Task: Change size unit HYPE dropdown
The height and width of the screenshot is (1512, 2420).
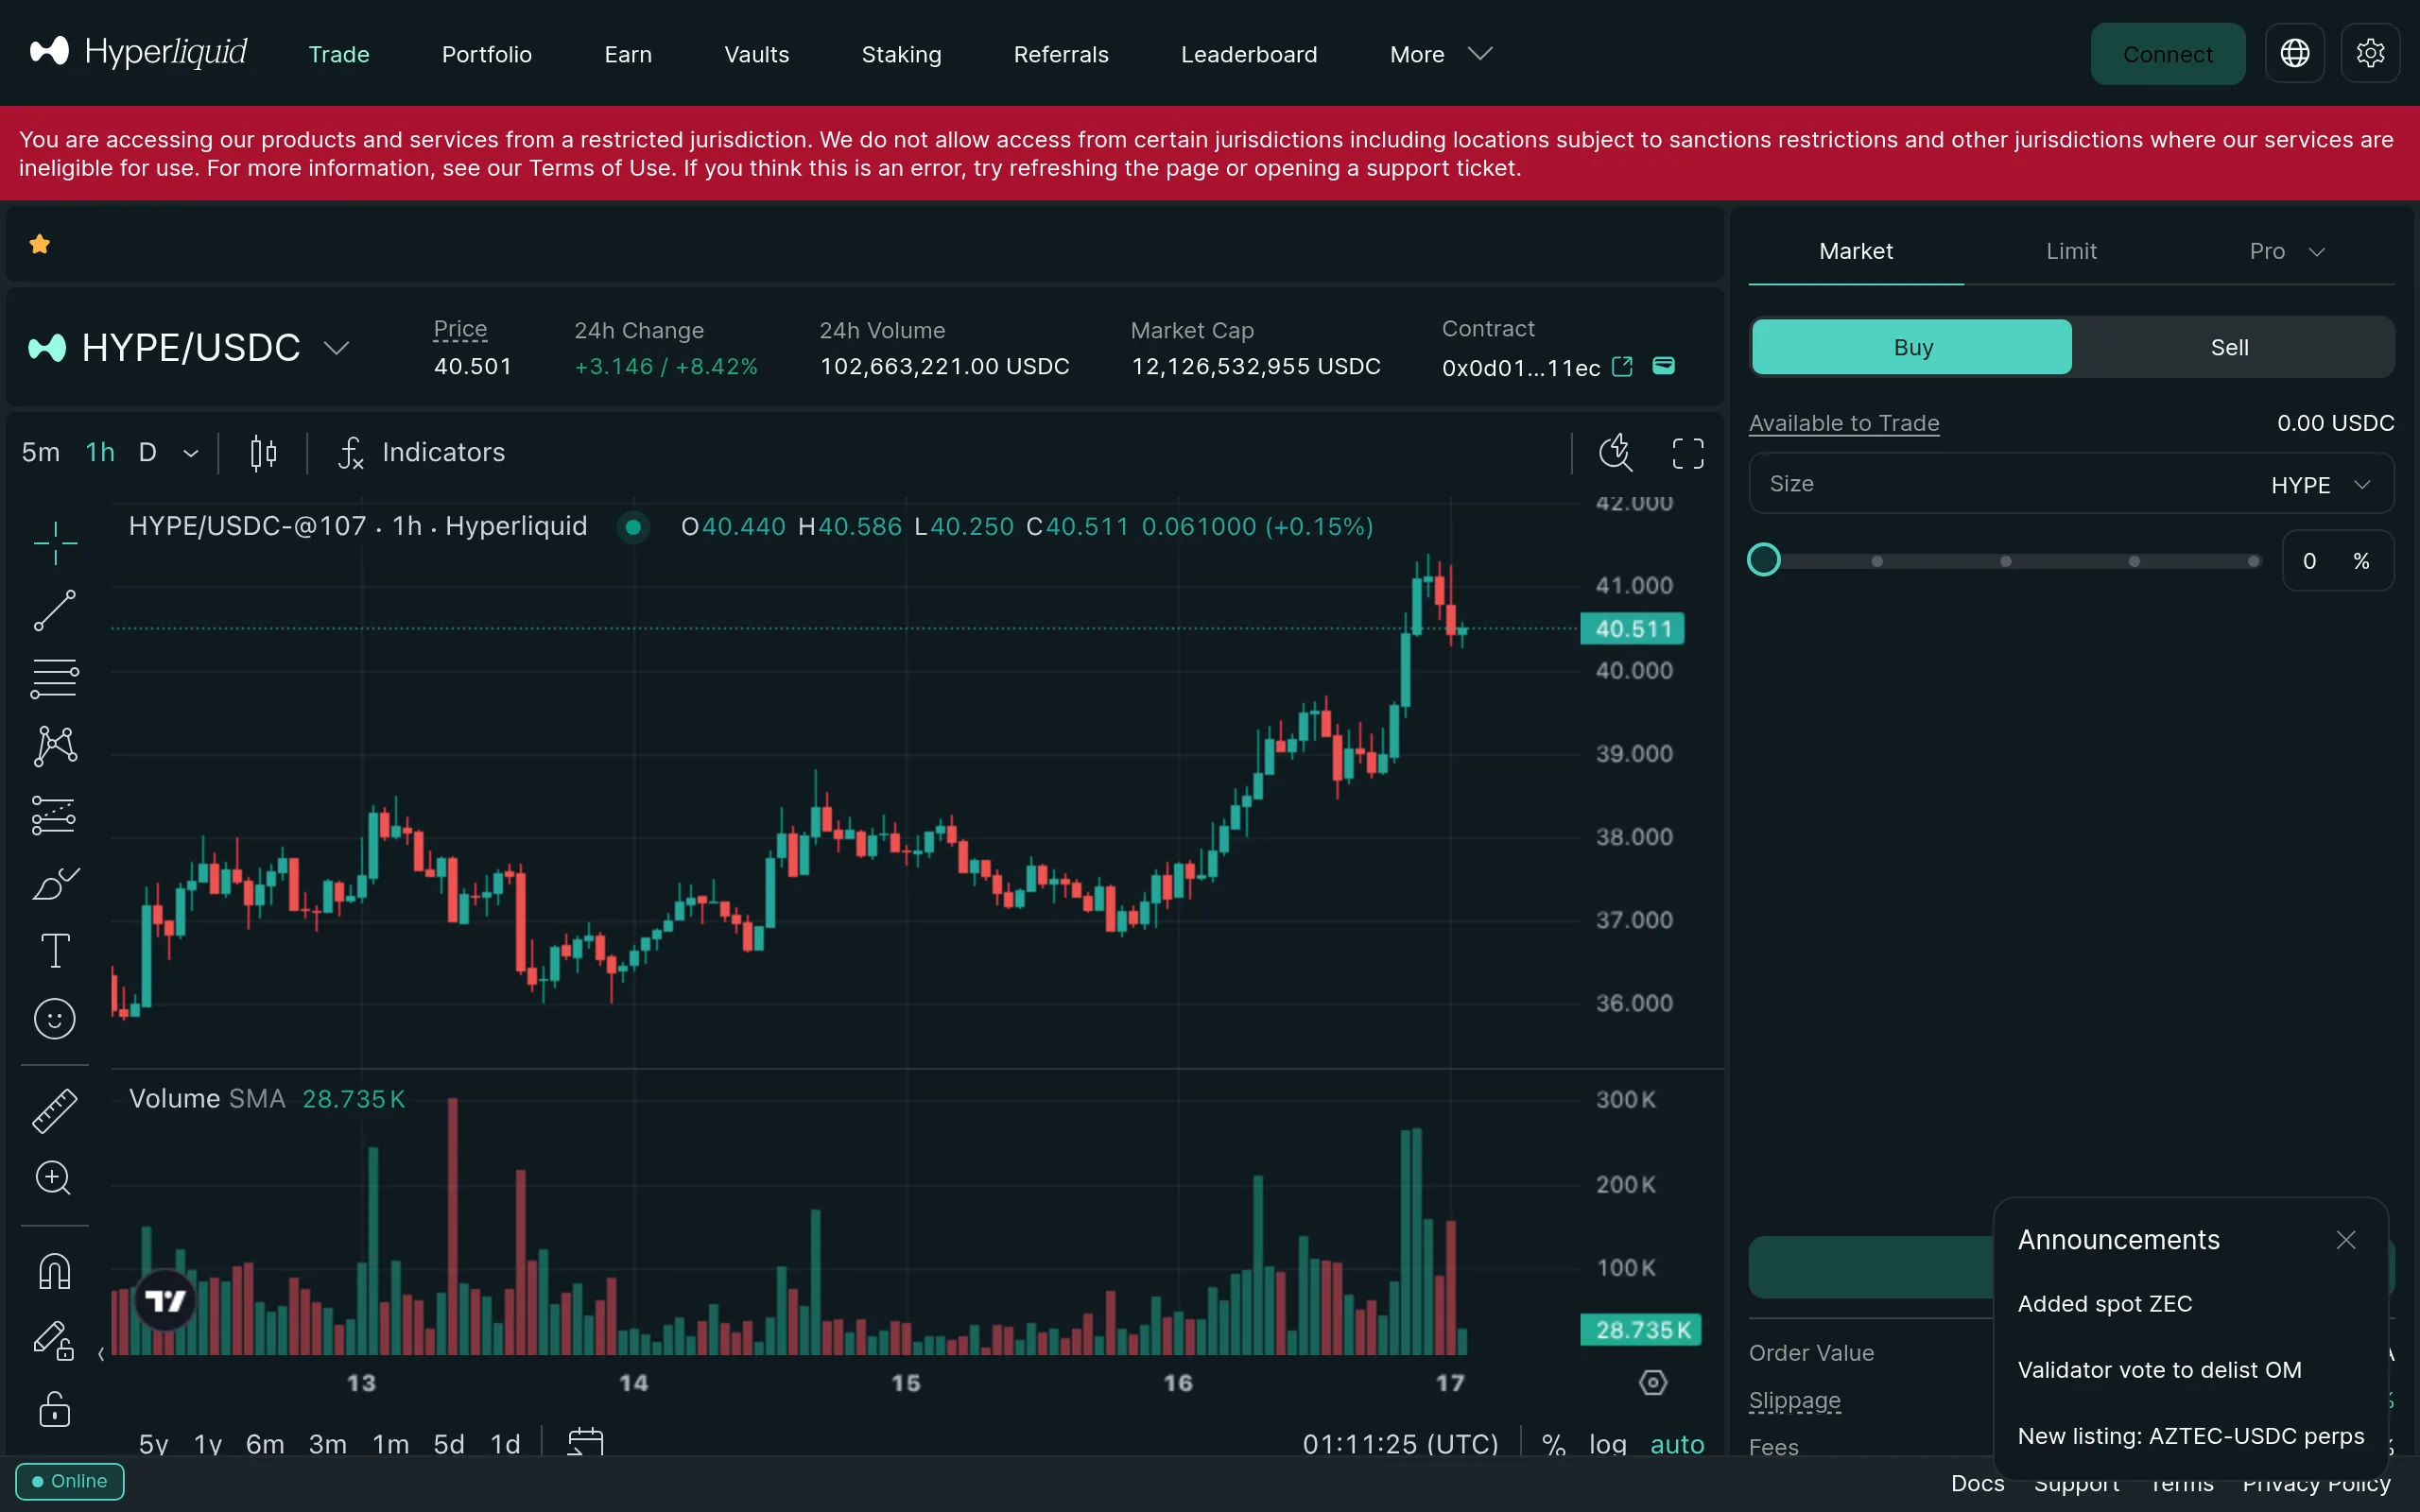Action: coord(2320,485)
